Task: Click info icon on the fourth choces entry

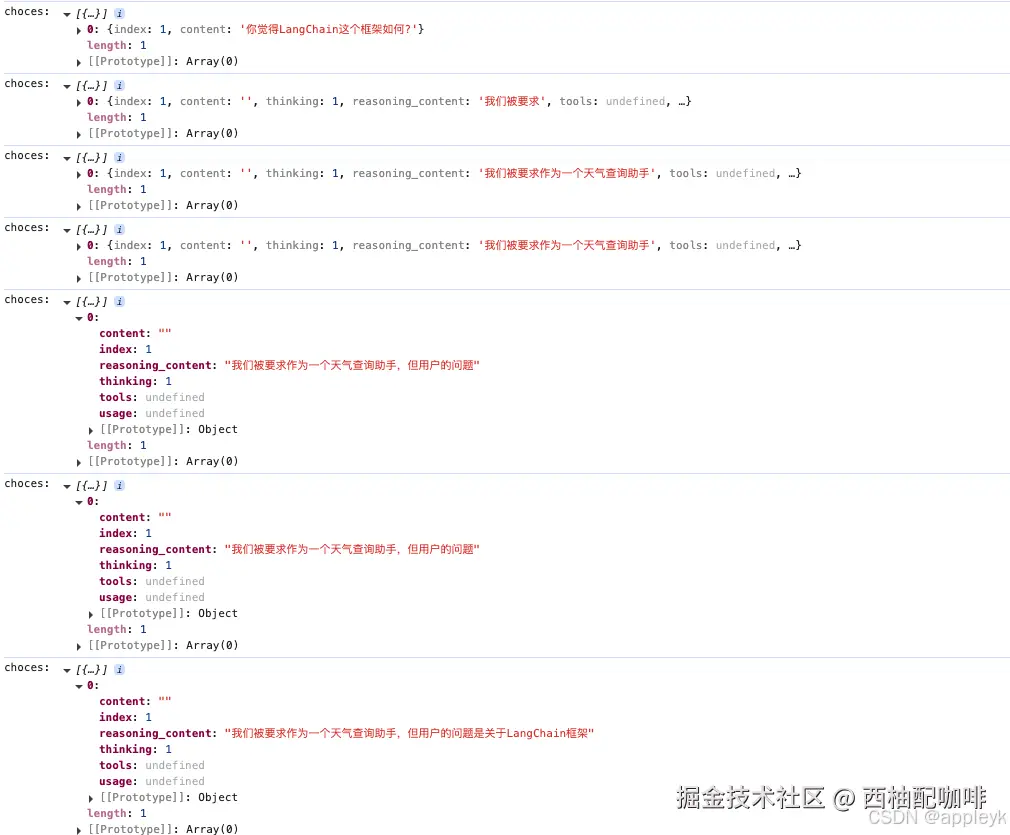Action: (118, 229)
